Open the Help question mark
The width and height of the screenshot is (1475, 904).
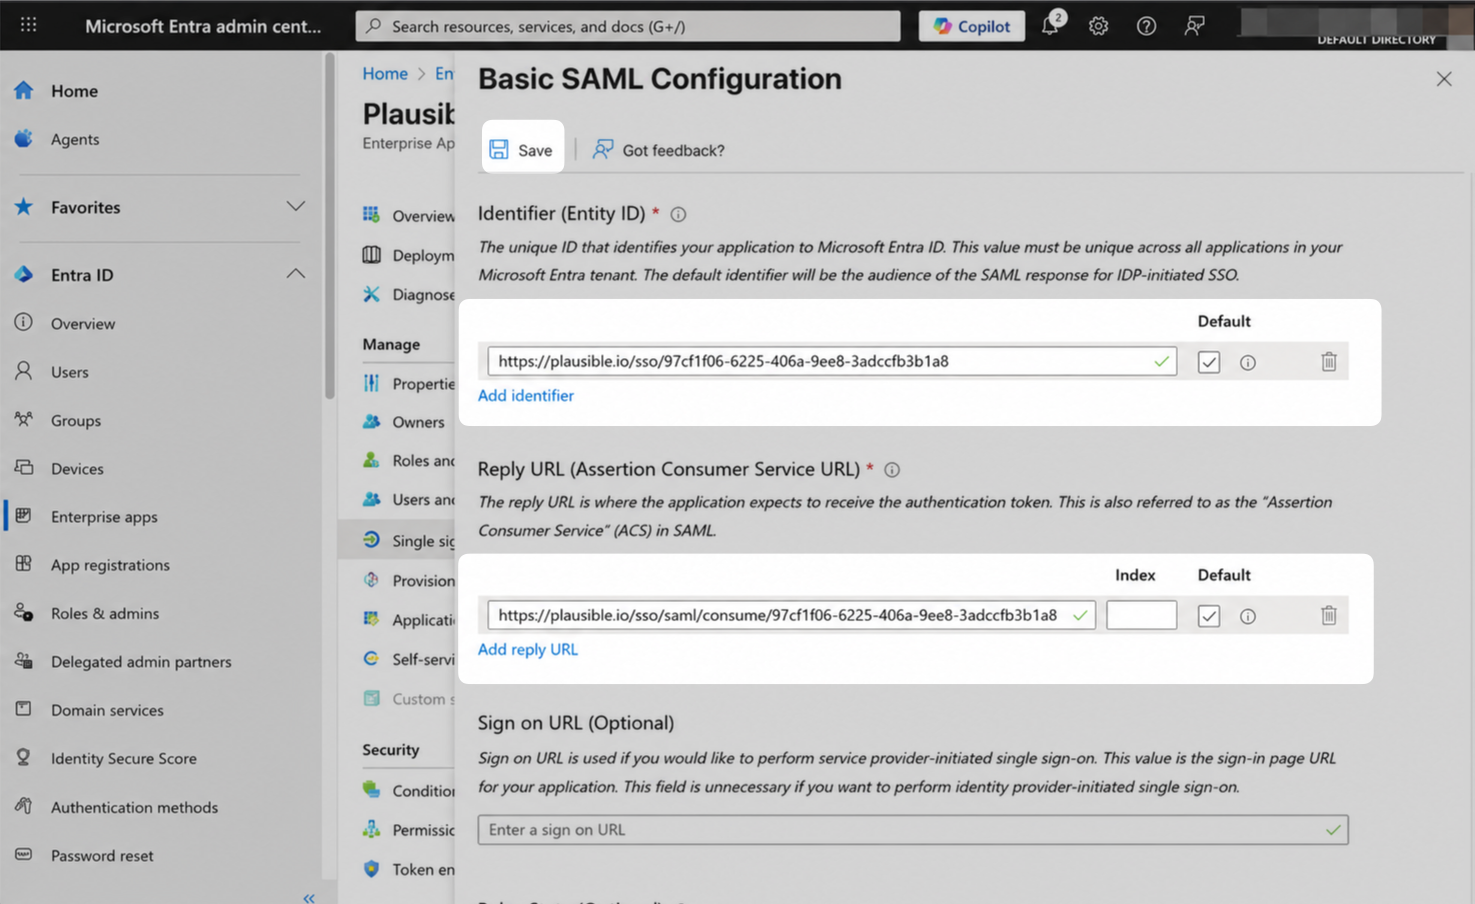(1146, 26)
